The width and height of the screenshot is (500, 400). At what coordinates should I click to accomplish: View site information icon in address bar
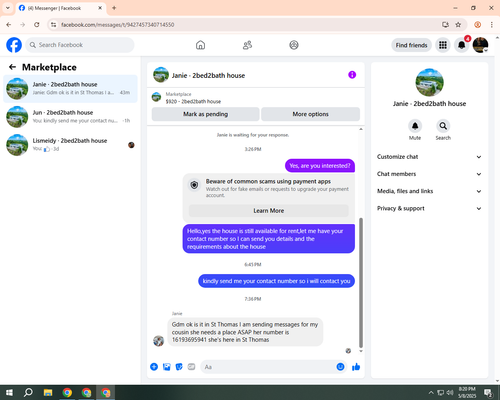coord(54,25)
